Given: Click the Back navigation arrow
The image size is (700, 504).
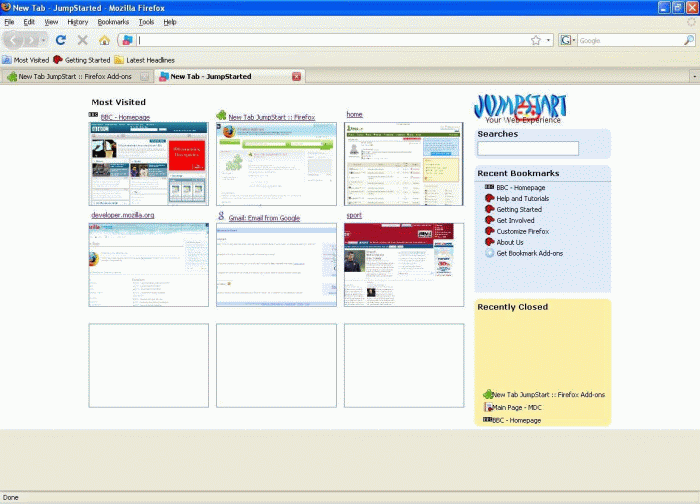Looking at the screenshot, I should (13, 40).
